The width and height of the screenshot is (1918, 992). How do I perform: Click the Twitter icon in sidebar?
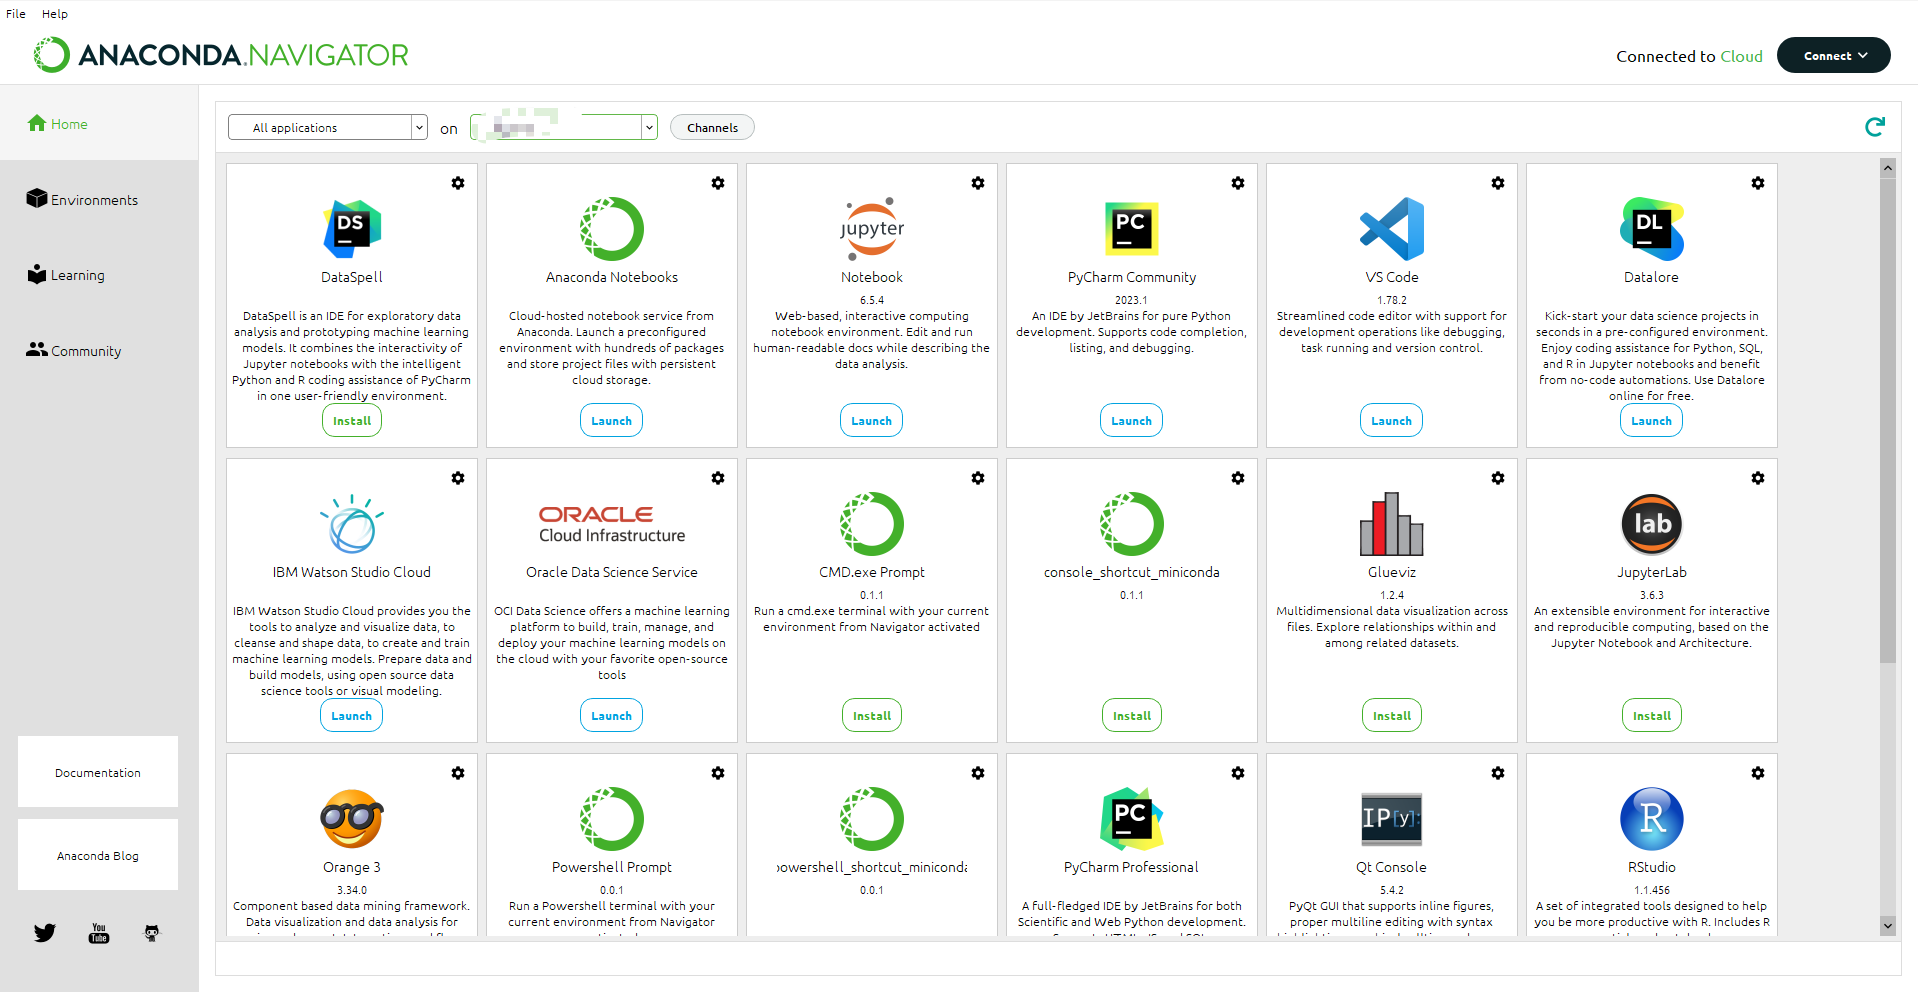point(45,933)
